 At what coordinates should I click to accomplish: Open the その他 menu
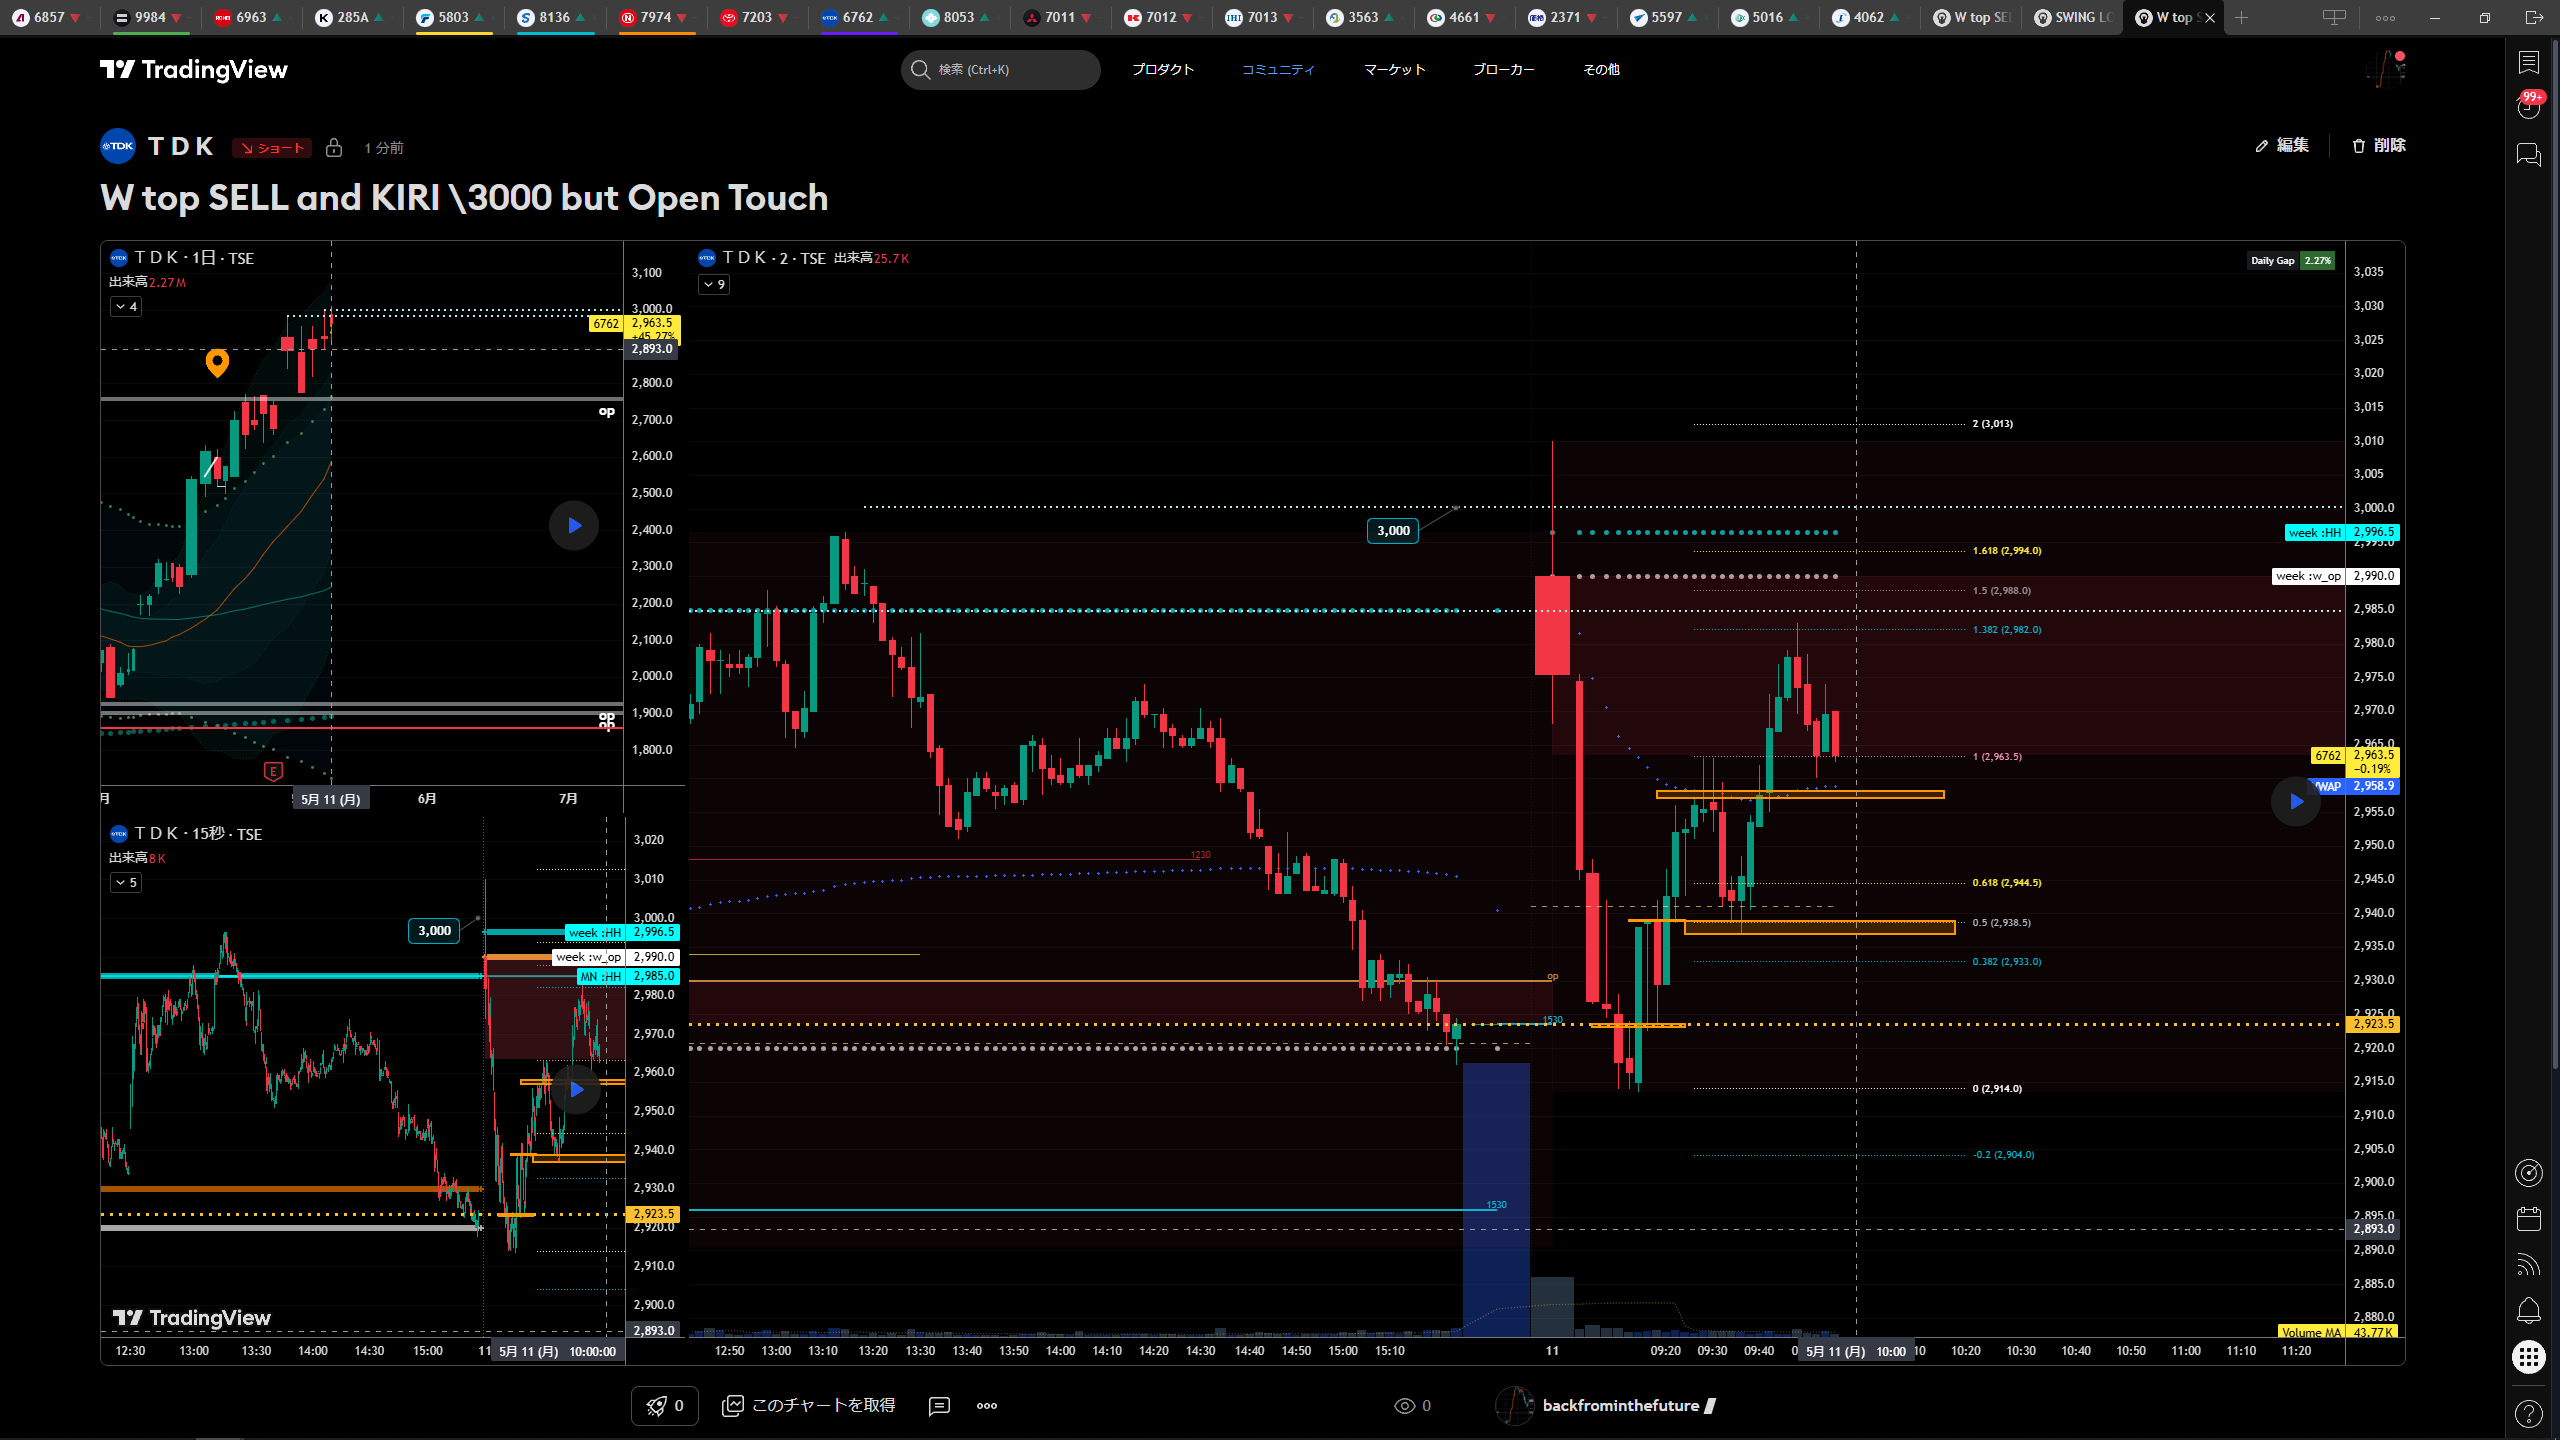coord(1601,69)
